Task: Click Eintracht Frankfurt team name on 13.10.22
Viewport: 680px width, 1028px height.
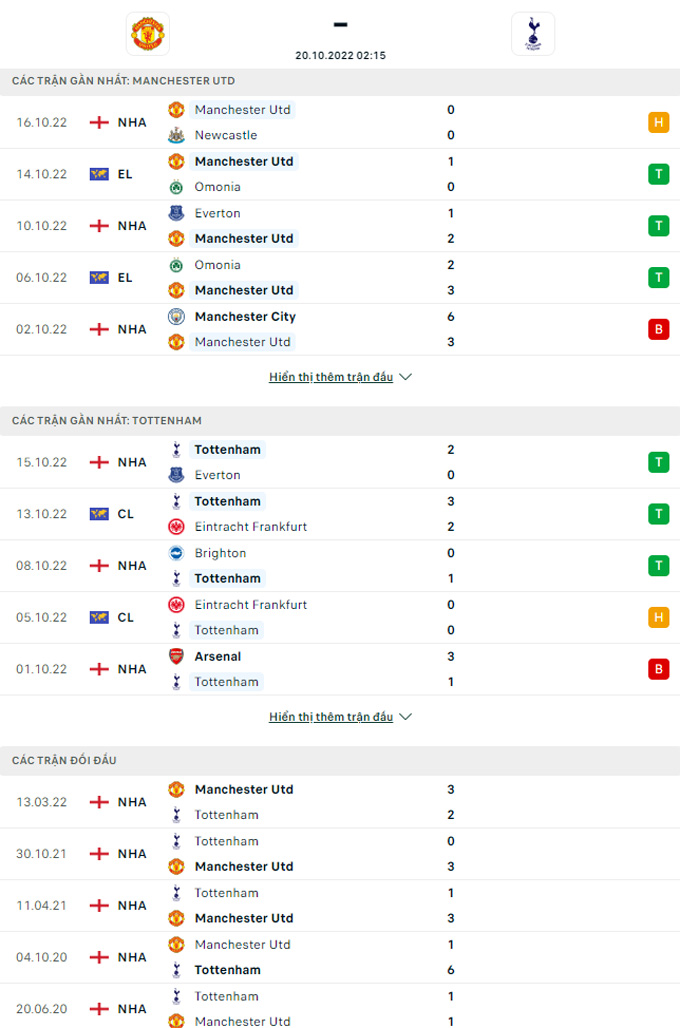Action: [x=250, y=527]
